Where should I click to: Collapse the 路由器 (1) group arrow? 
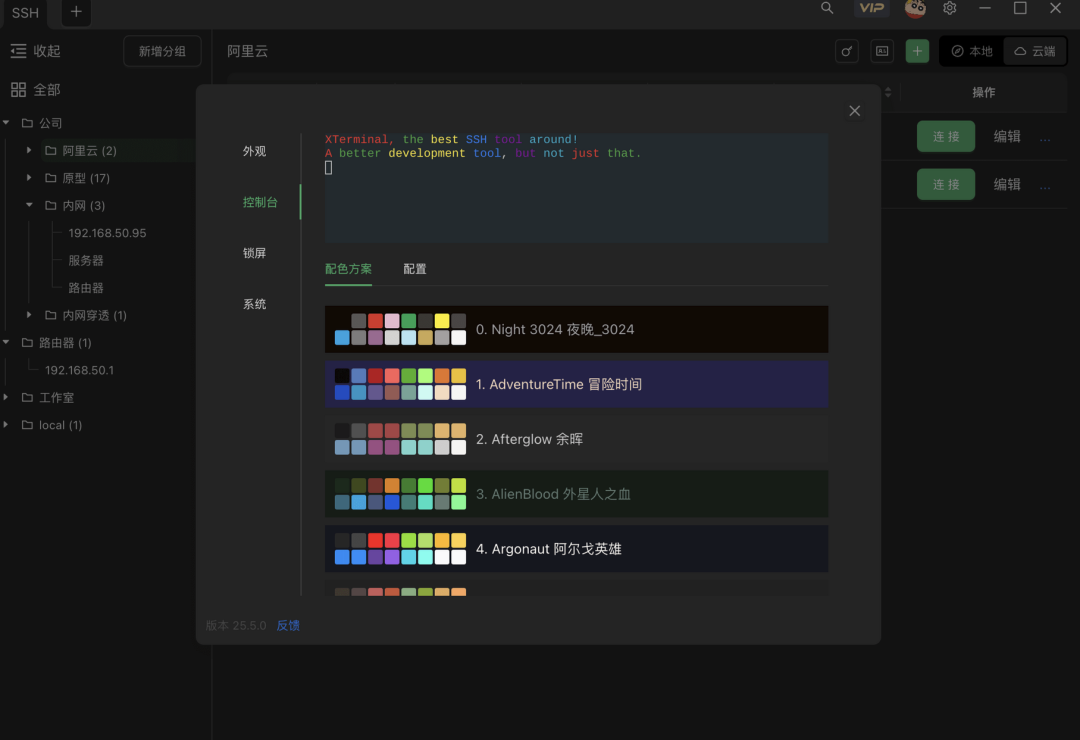pyautogui.click(x=6, y=342)
